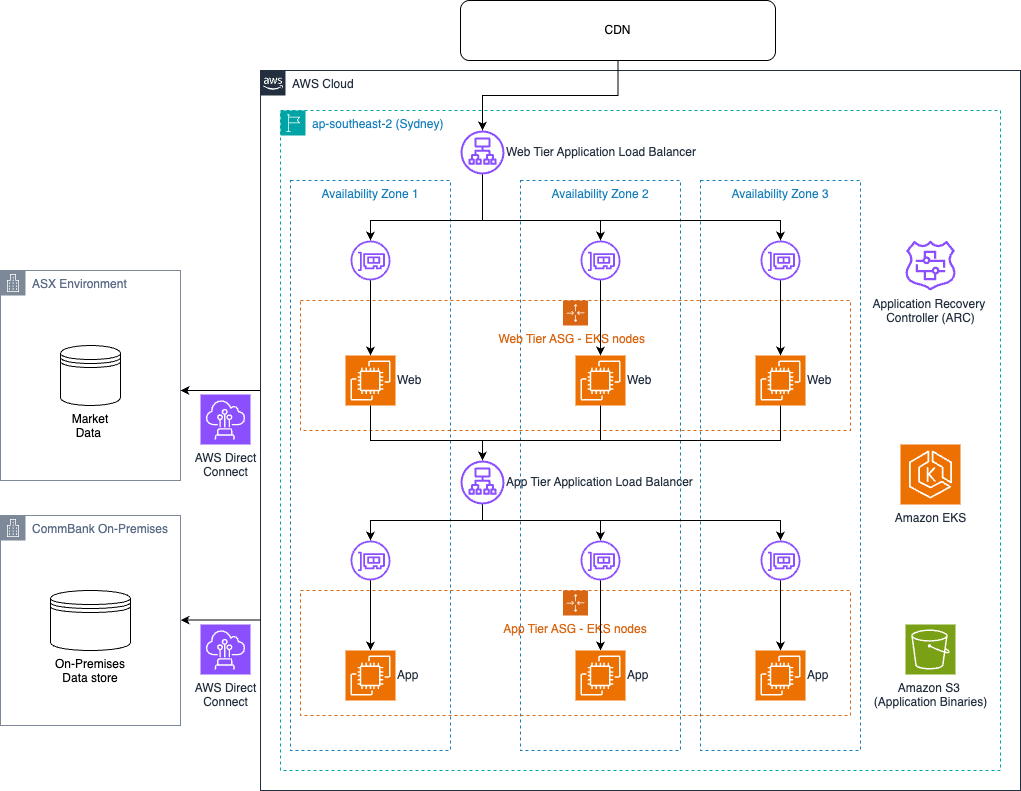This screenshot has width=1021, height=791.
Task: Click the 'Web Tier Application Load Balancer' text
Action: [x=601, y=152]
